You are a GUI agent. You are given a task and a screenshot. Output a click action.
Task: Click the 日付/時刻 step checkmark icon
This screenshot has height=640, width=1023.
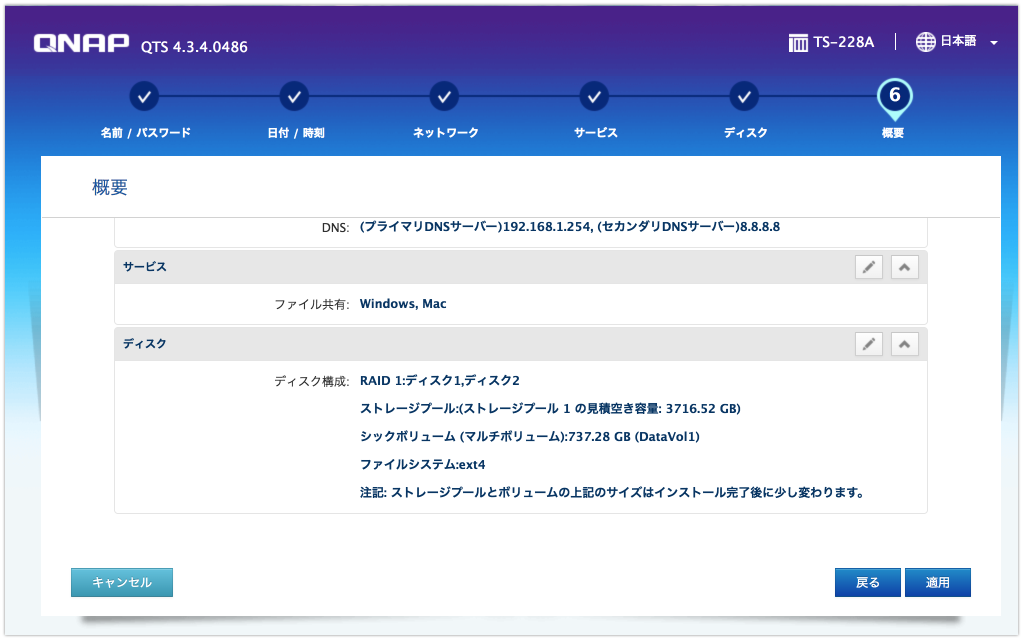[294, 96]
